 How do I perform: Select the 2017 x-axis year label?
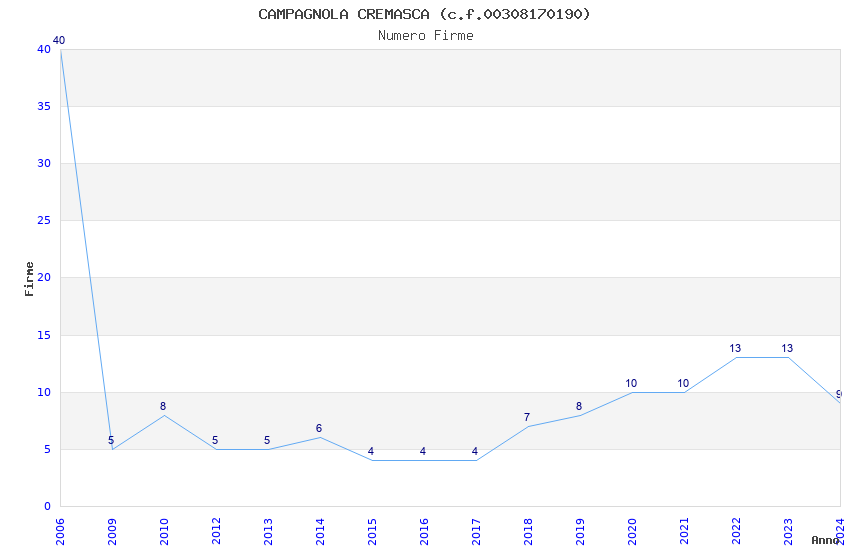tap(476, 532)
